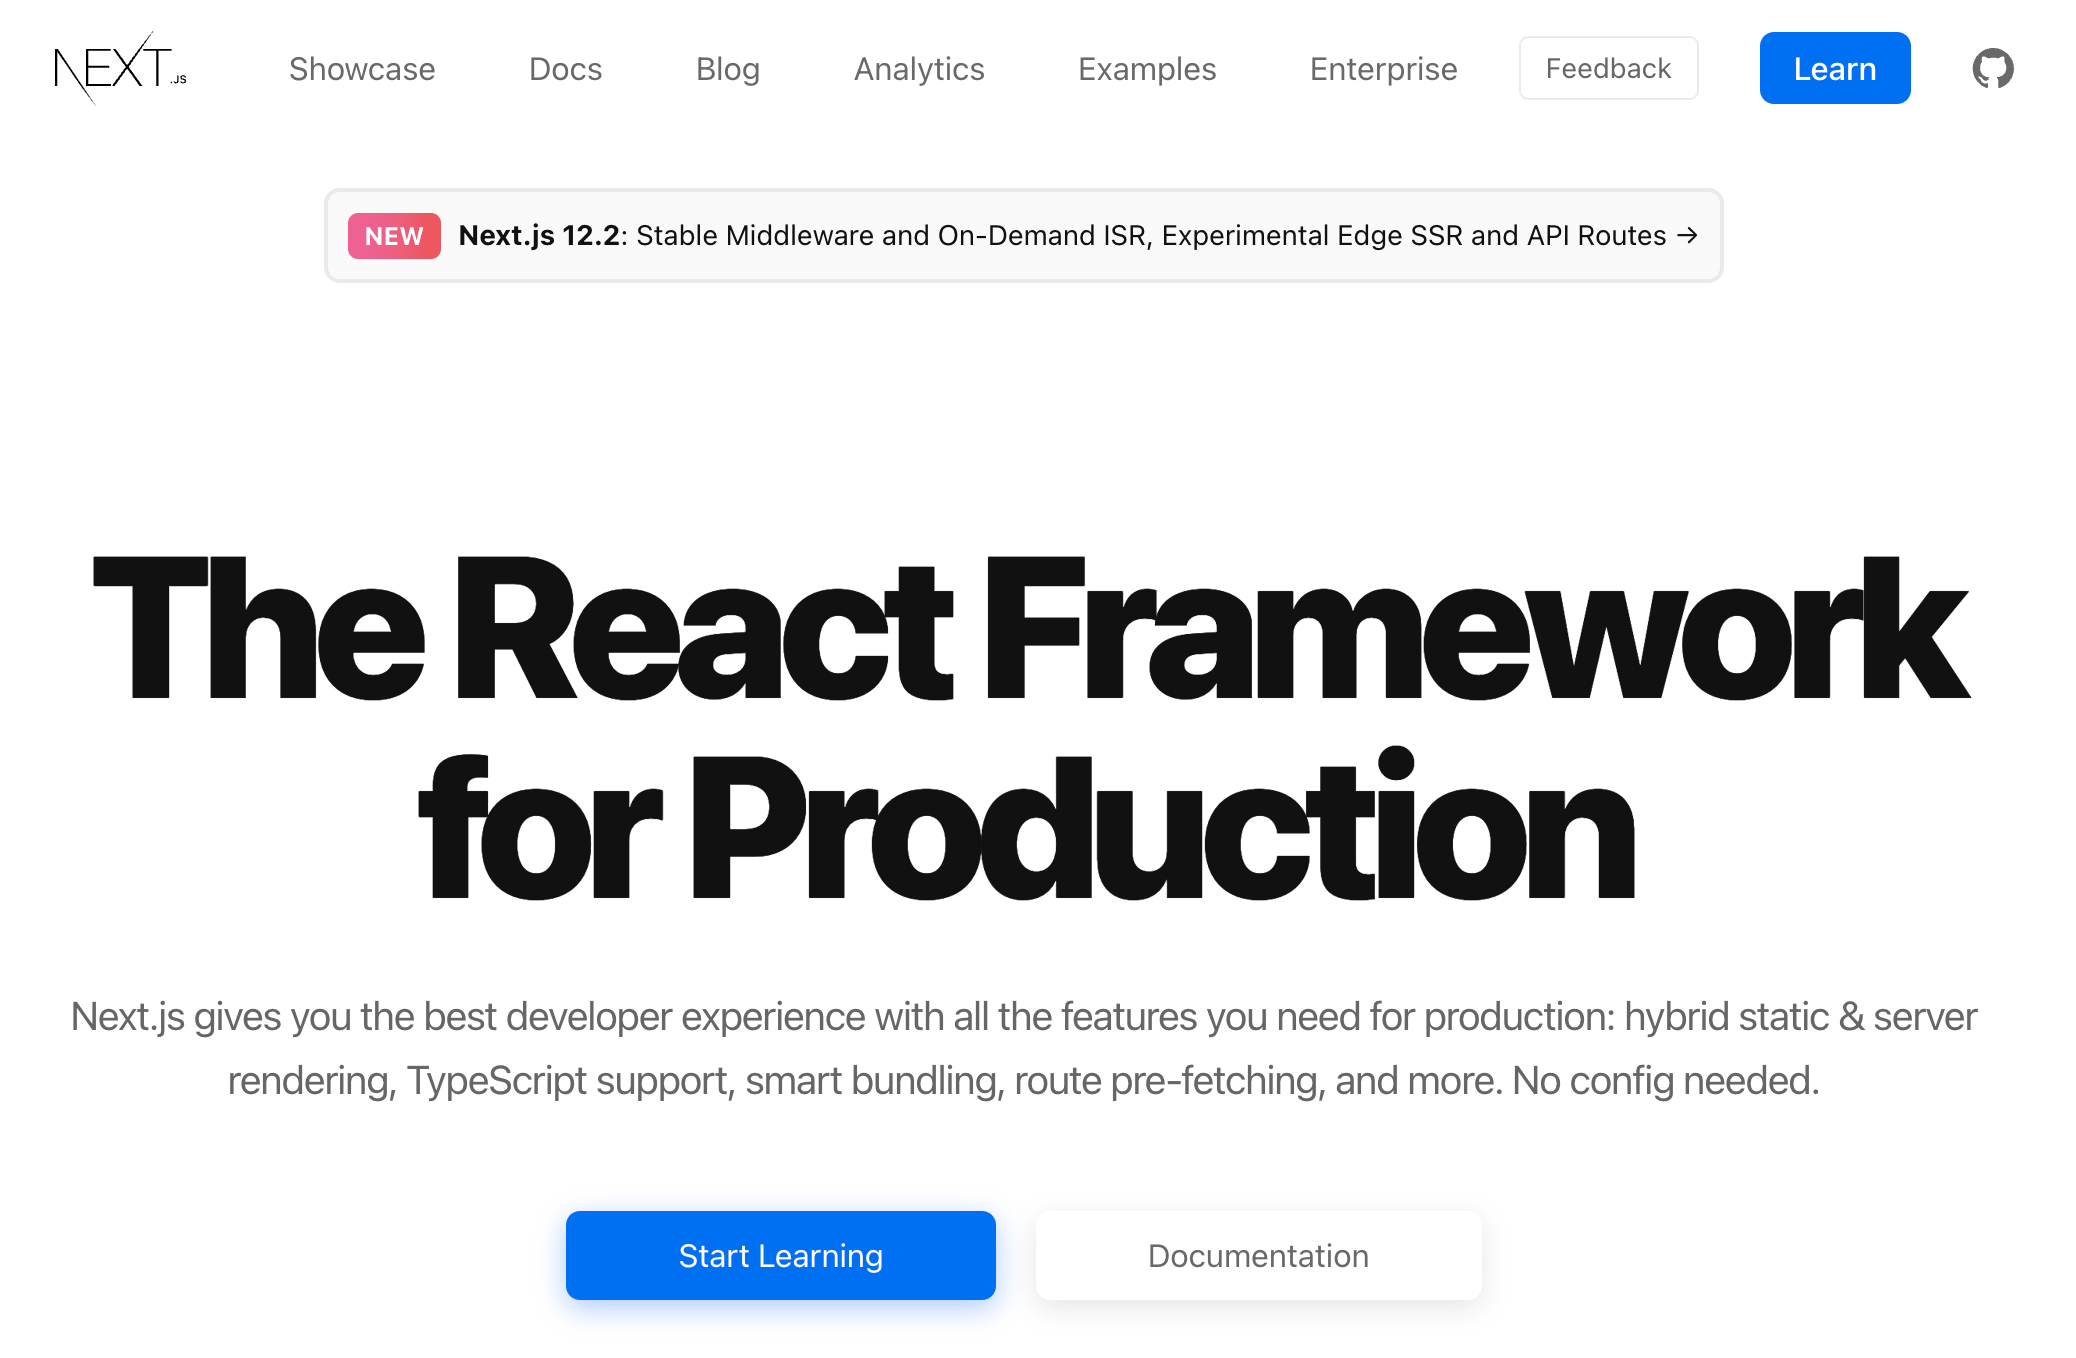Click the hero heading 'The React Framework'
This screenshot has height=1358, width=2076.
tap(1030, 630)
